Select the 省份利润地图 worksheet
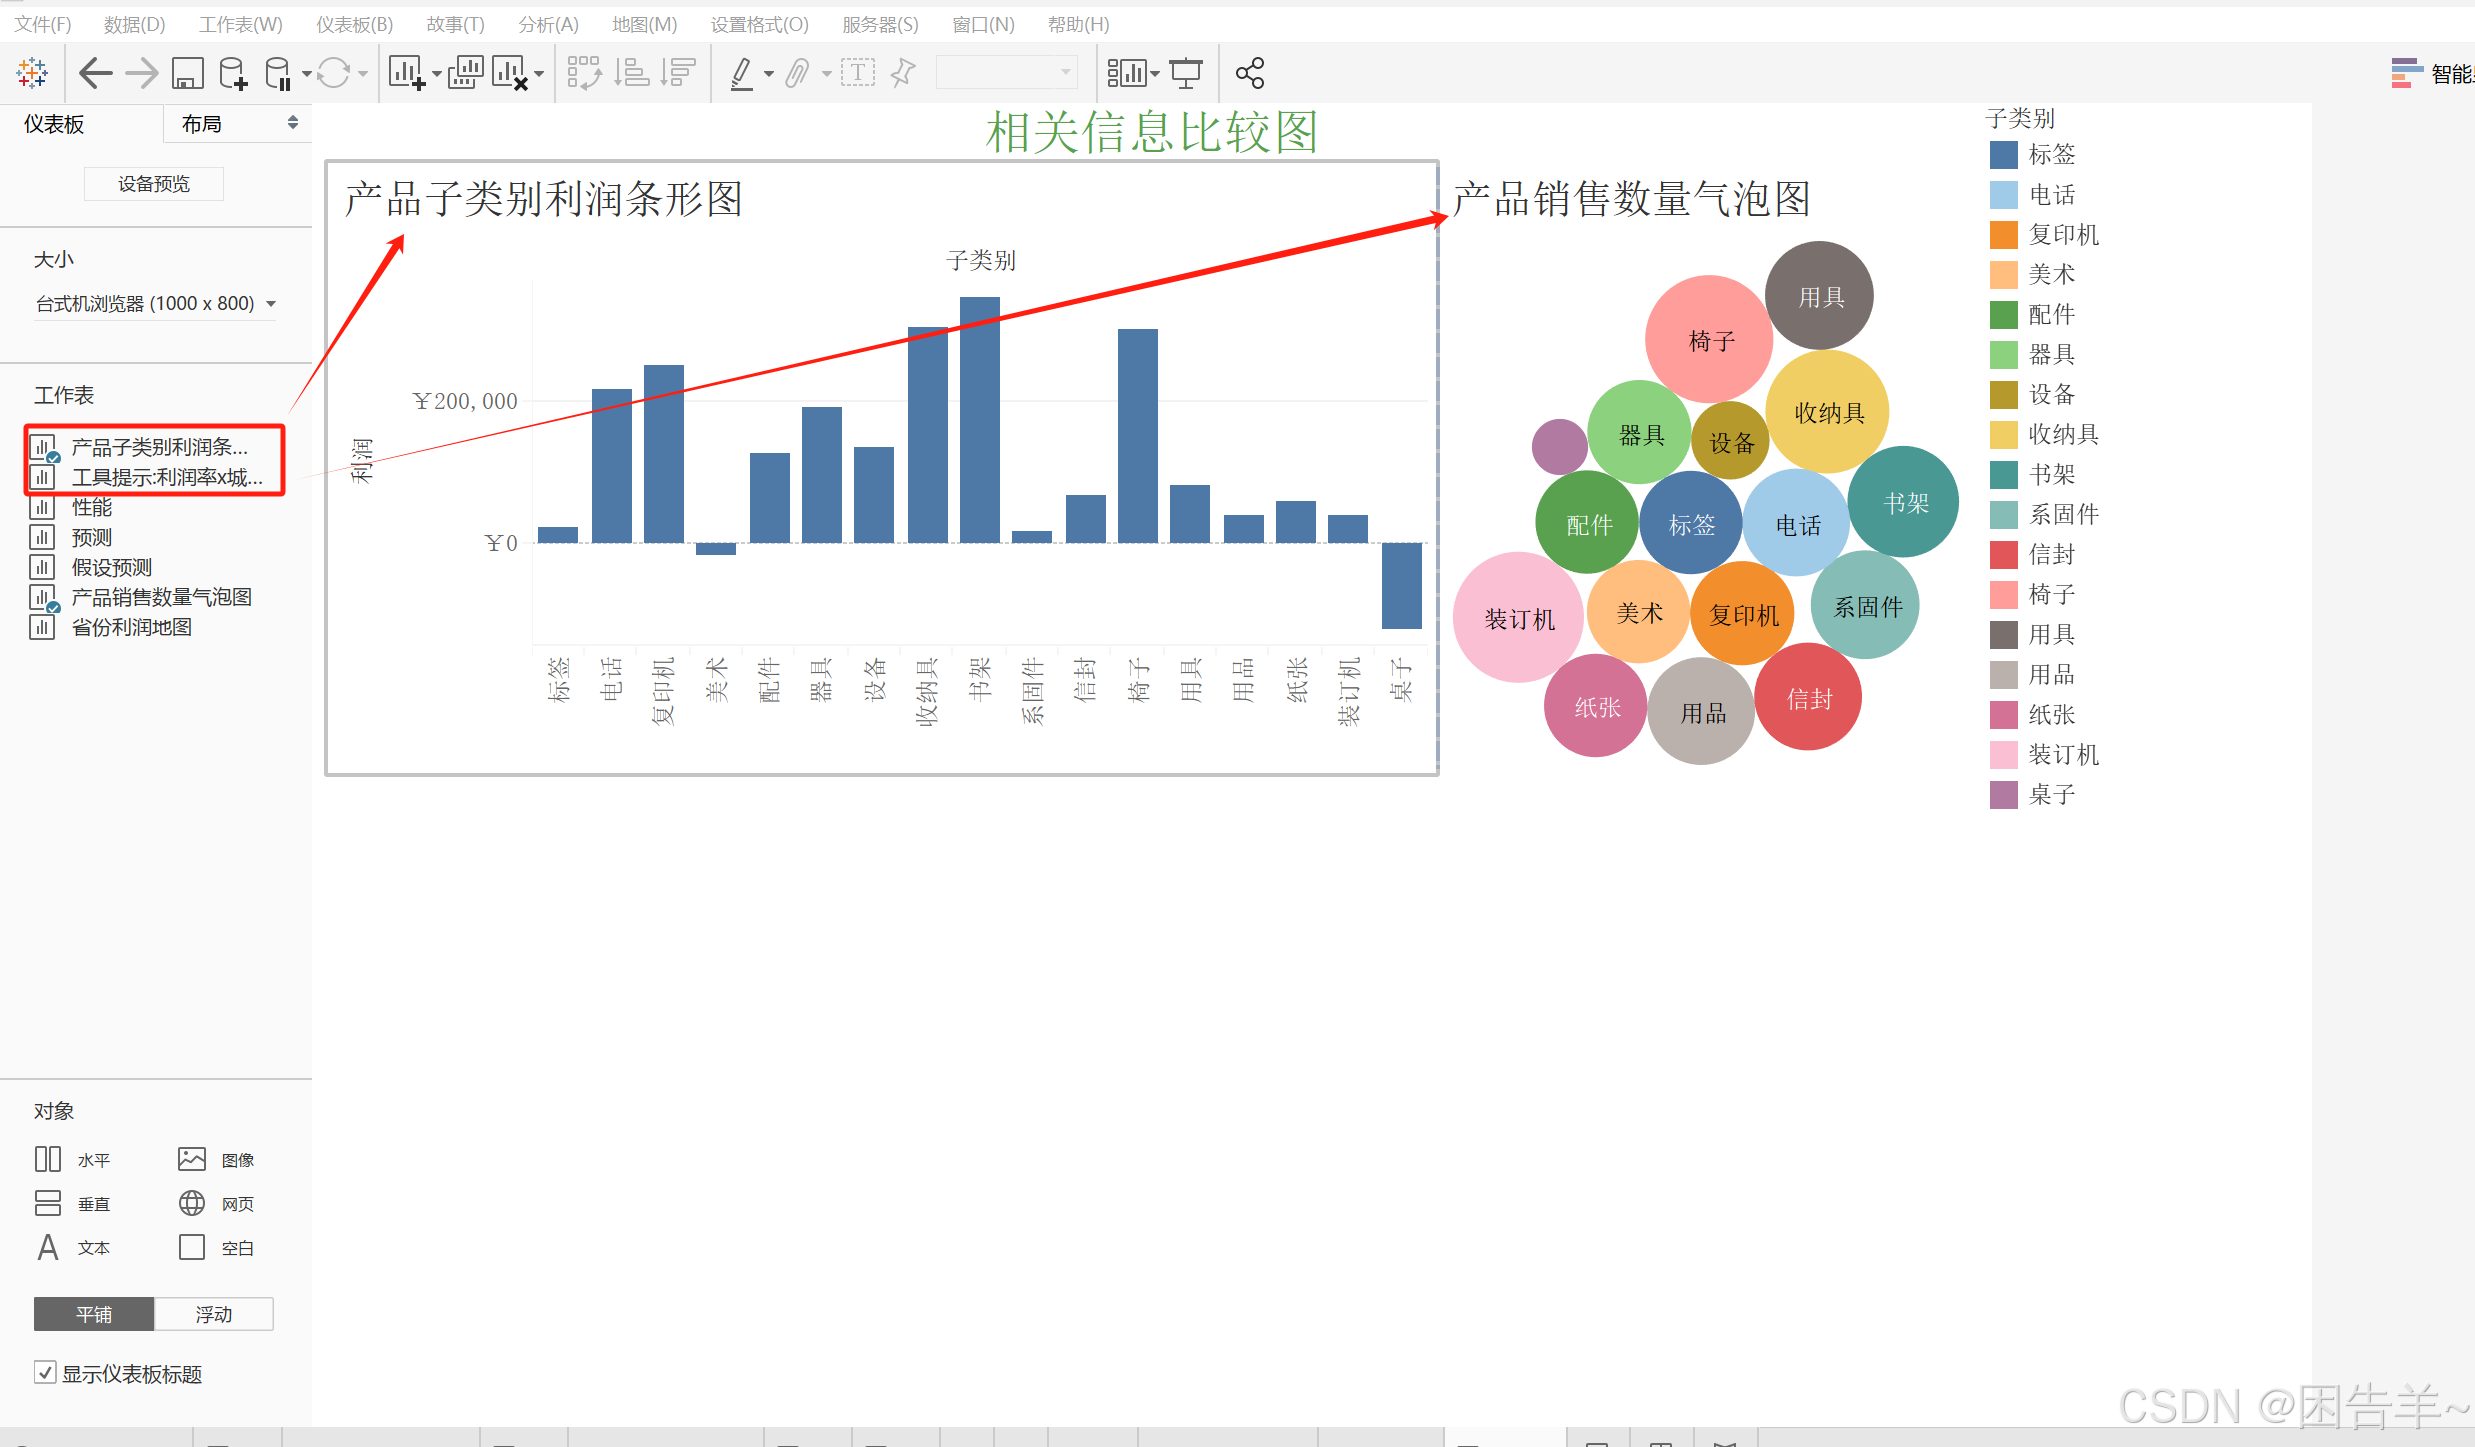The height and width of the screenshot is (1447, 2475). click(x=131, y=627)
